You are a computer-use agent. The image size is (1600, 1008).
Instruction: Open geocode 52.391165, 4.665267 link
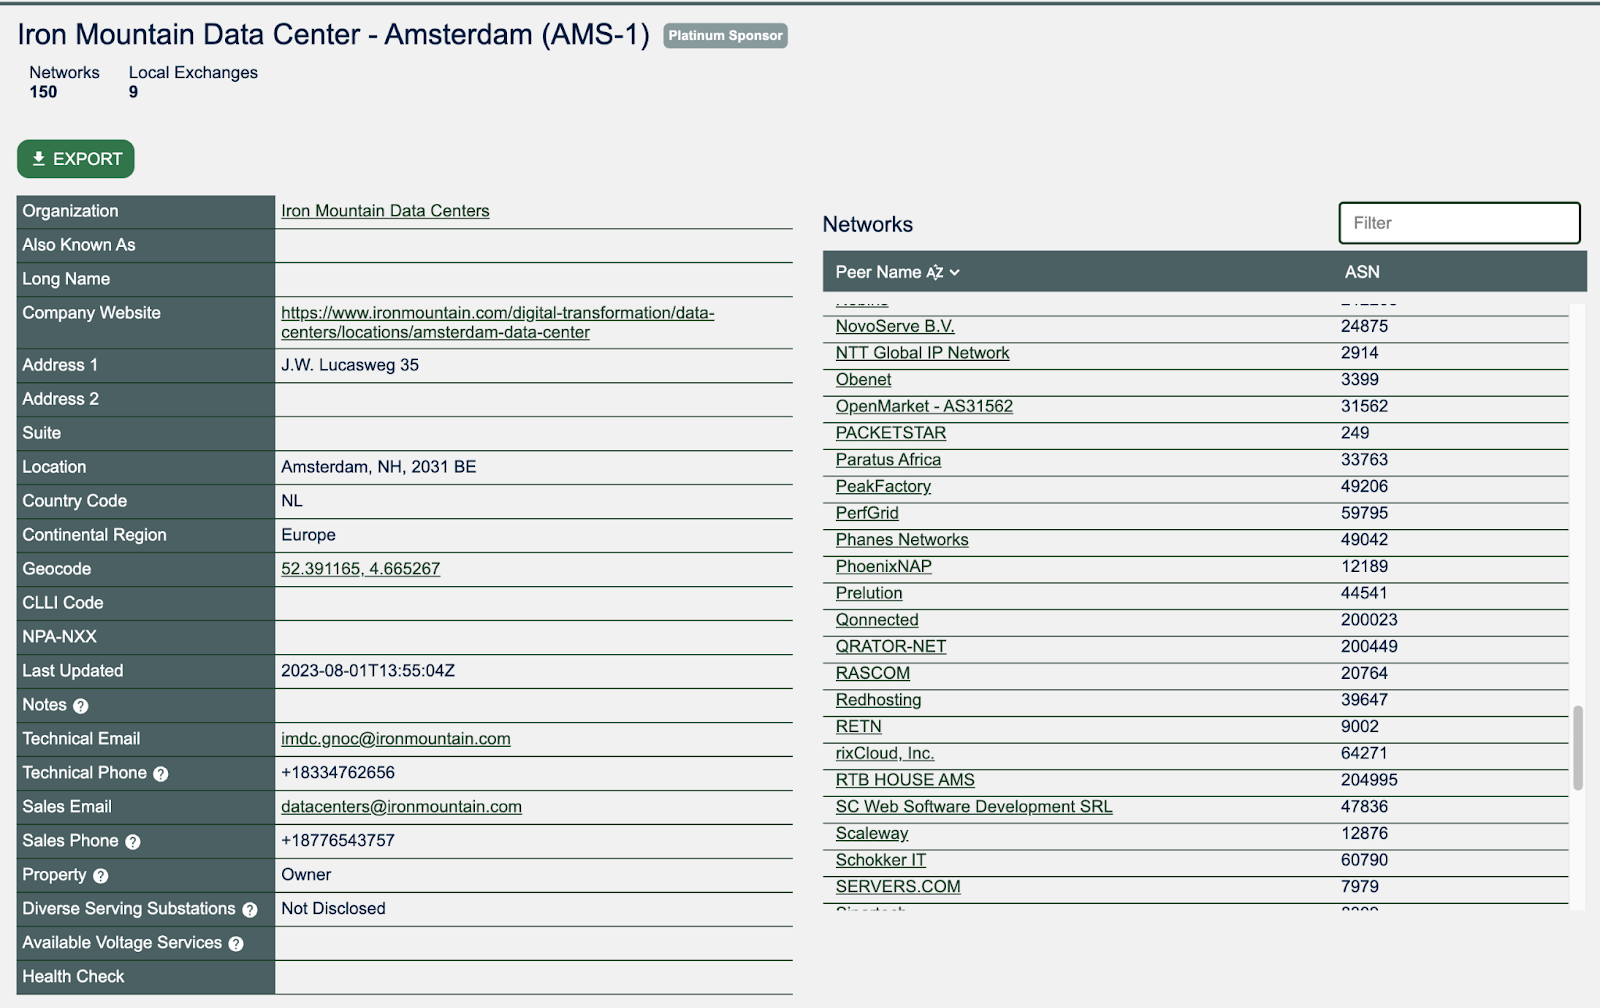tap(360, 569)
